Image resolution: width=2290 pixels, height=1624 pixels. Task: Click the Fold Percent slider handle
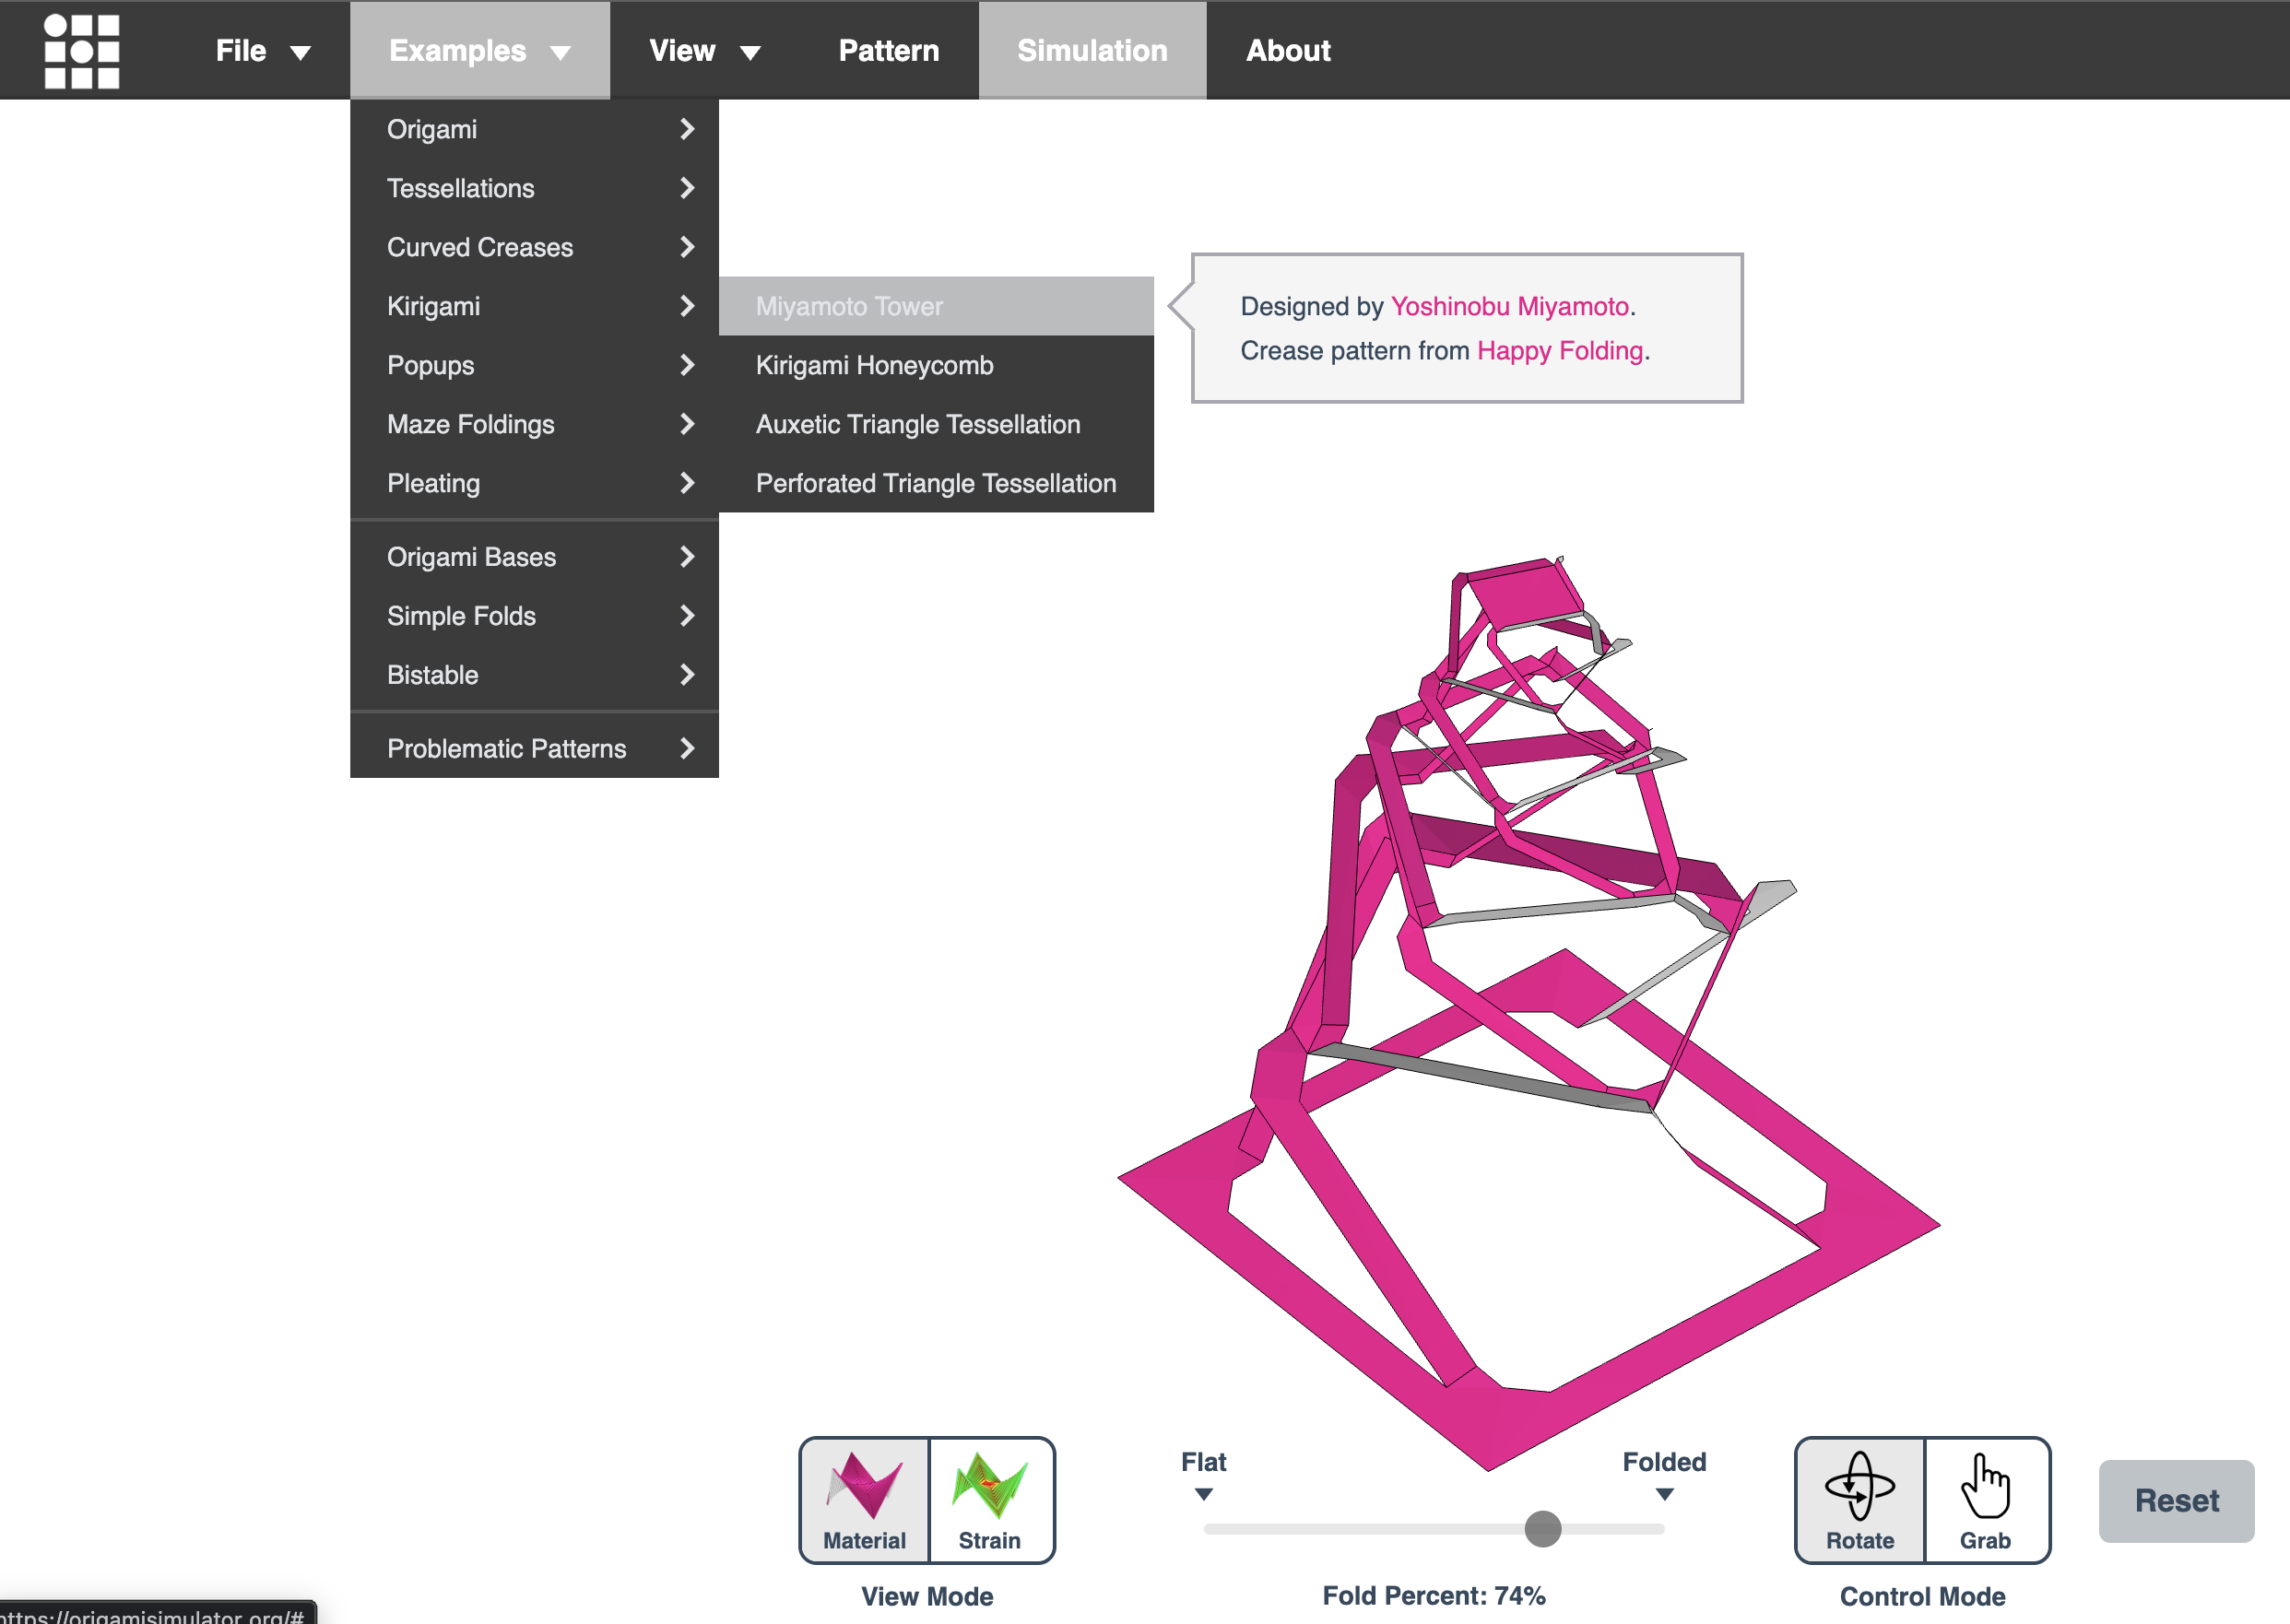(x=1542, y=1528)
